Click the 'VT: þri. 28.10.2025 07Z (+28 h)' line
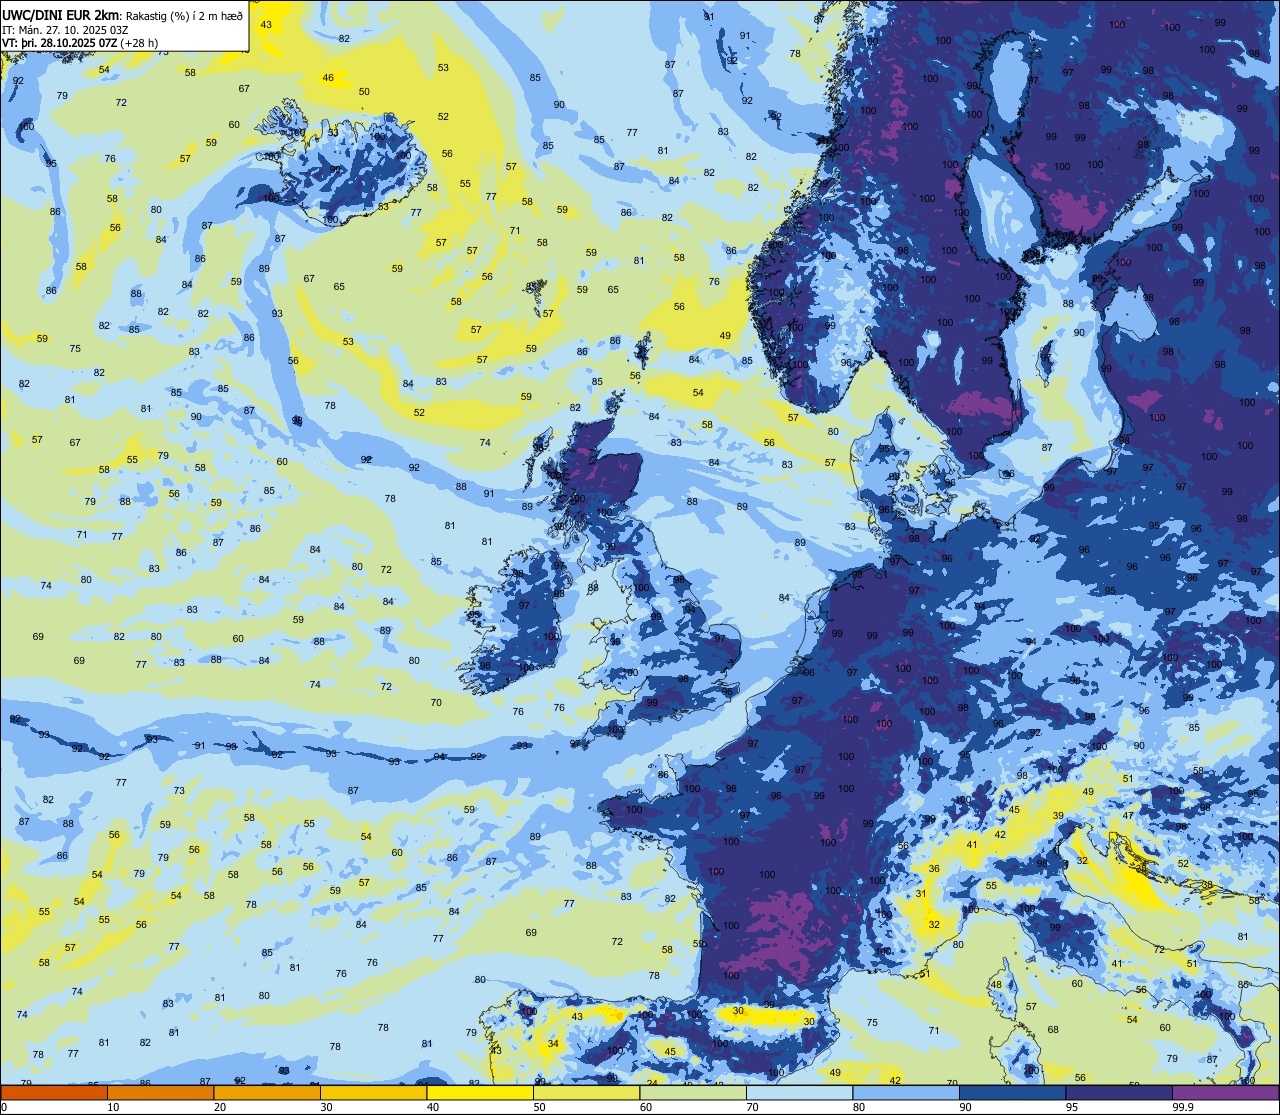The height and width of the screenshot is (1115, 1280). [79, 44]
